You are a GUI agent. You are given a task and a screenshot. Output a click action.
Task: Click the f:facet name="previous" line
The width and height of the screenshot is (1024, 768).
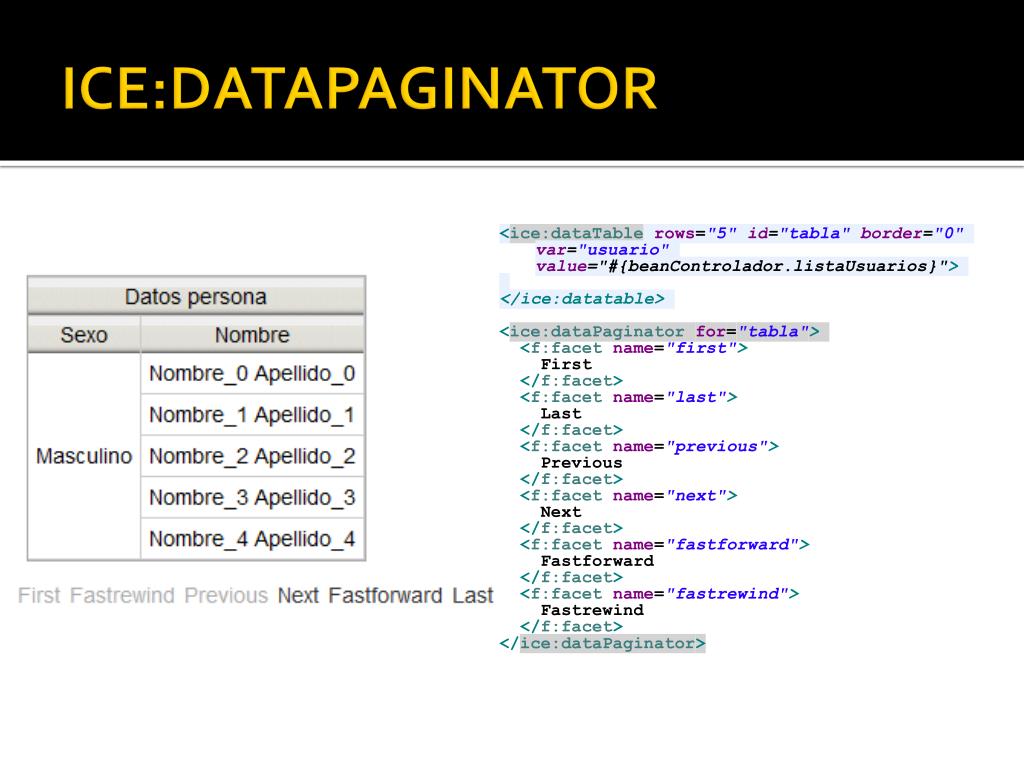650,446
